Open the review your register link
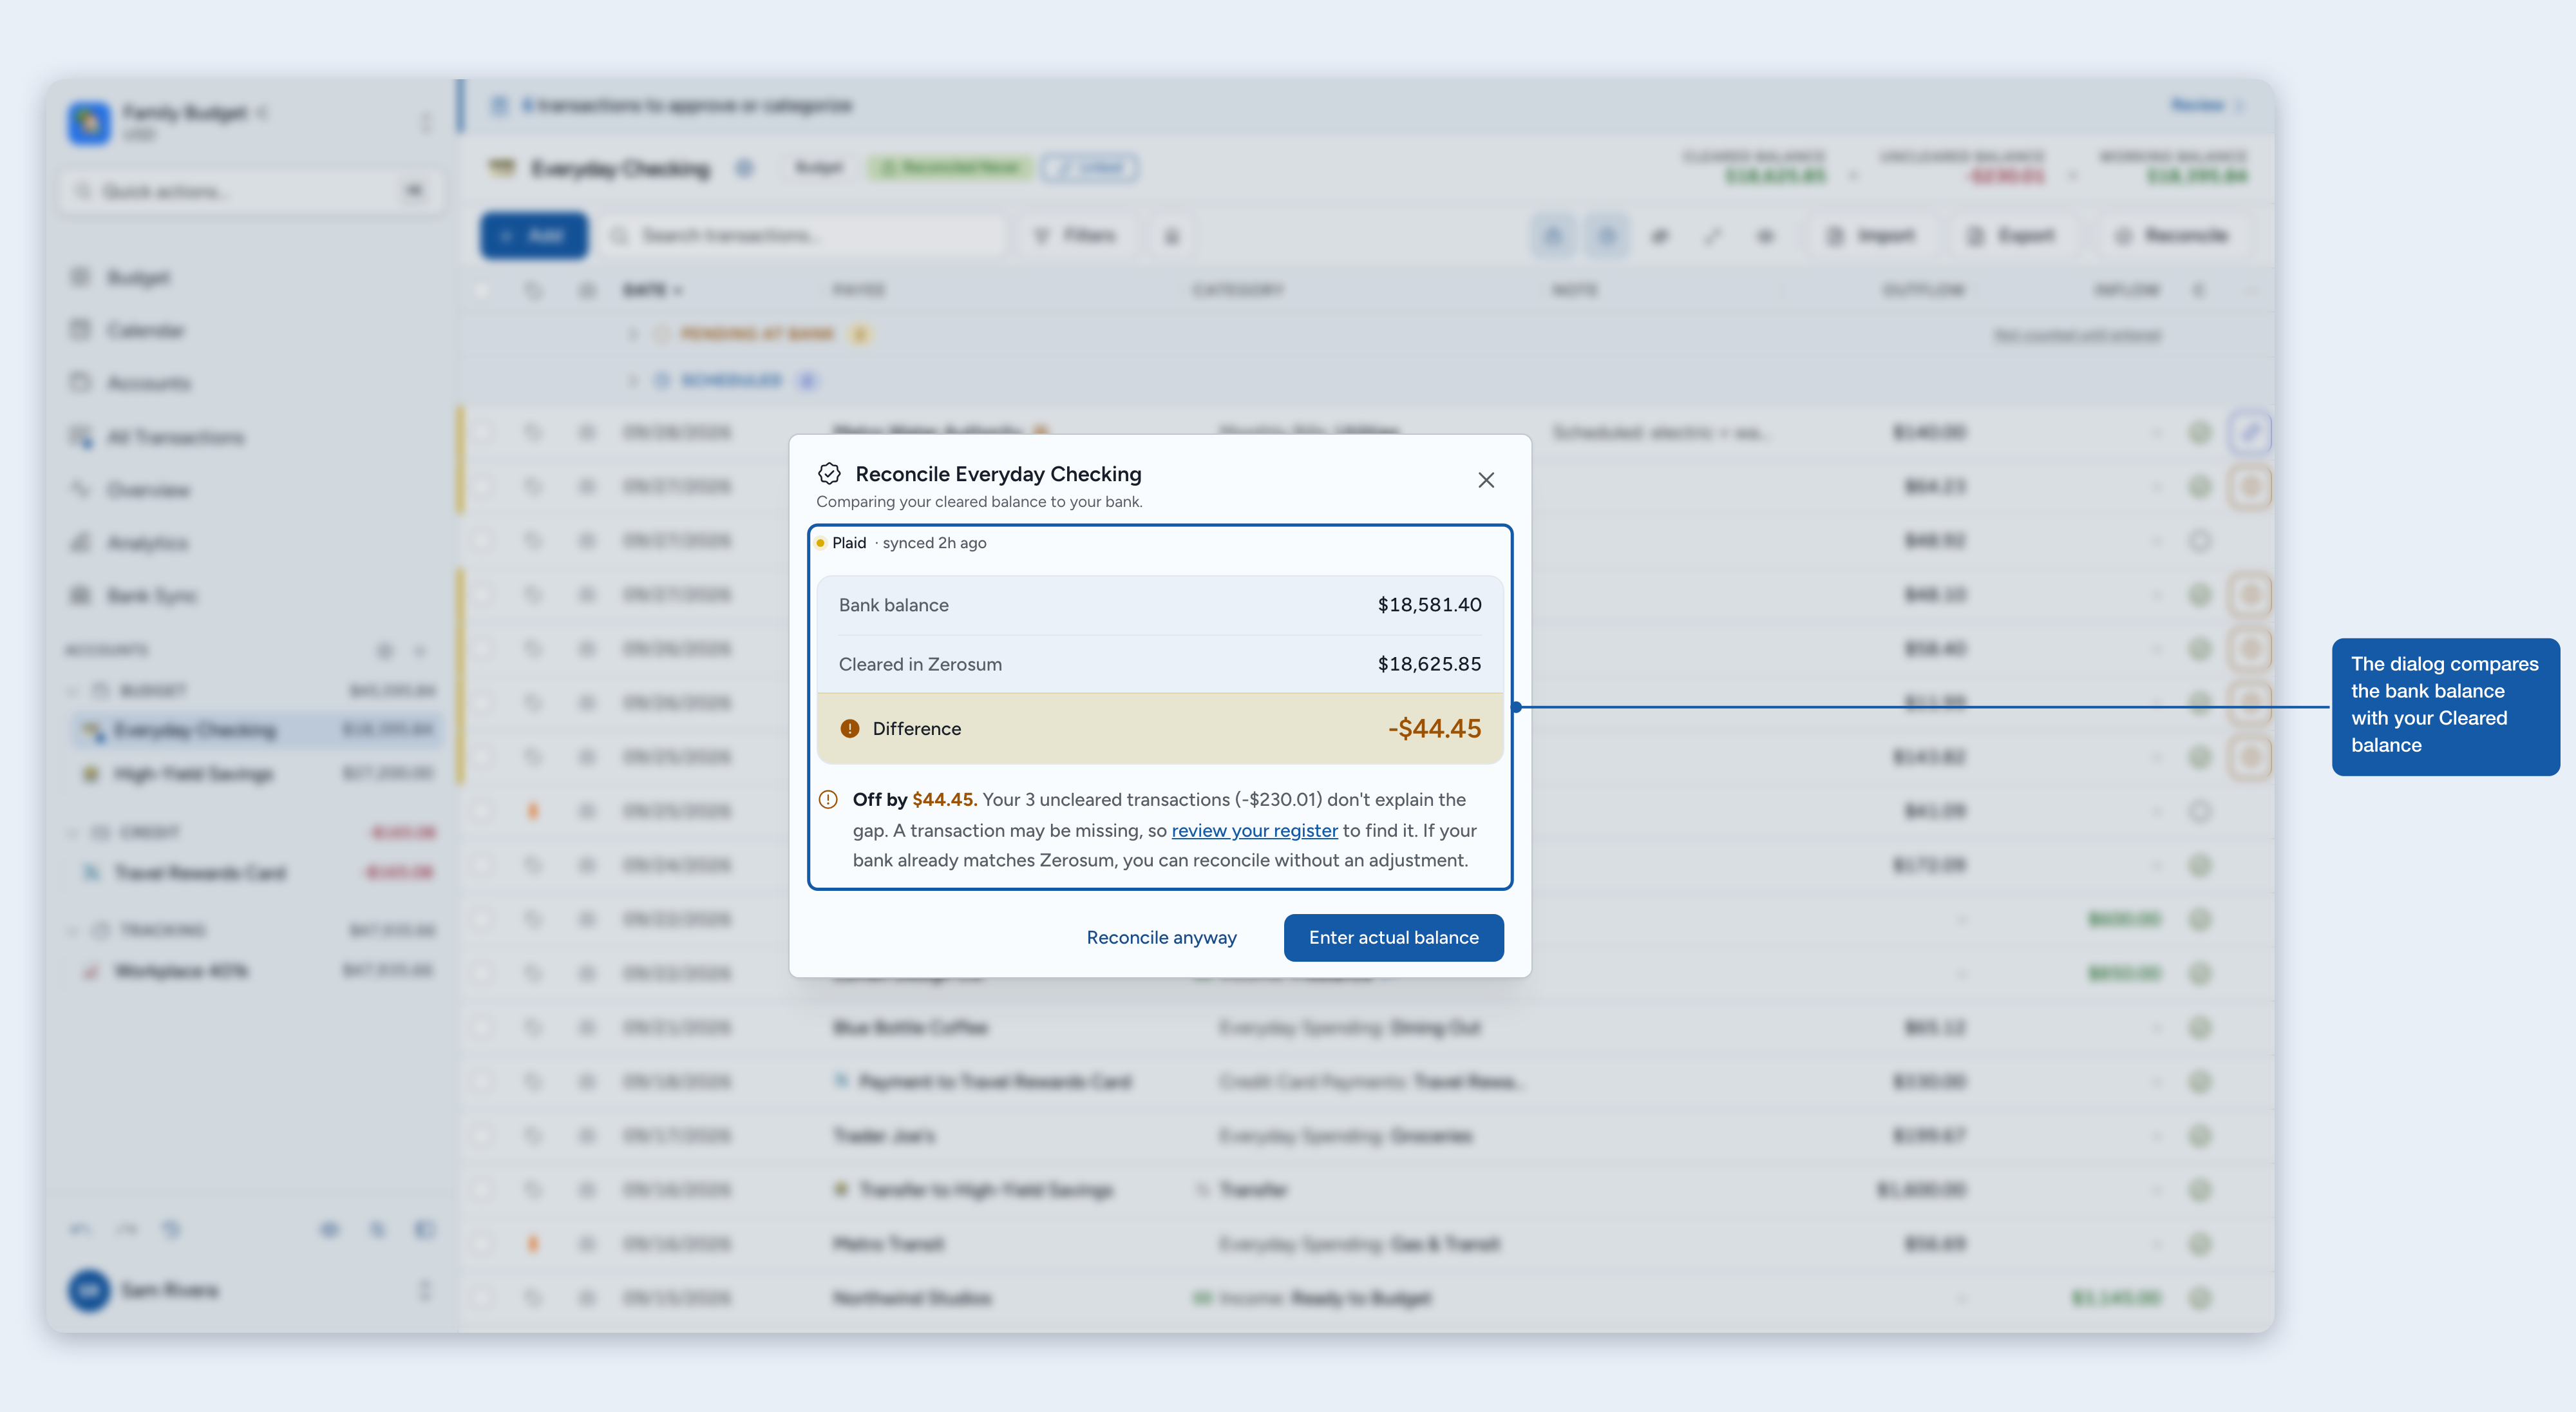 pos(1254,830)
